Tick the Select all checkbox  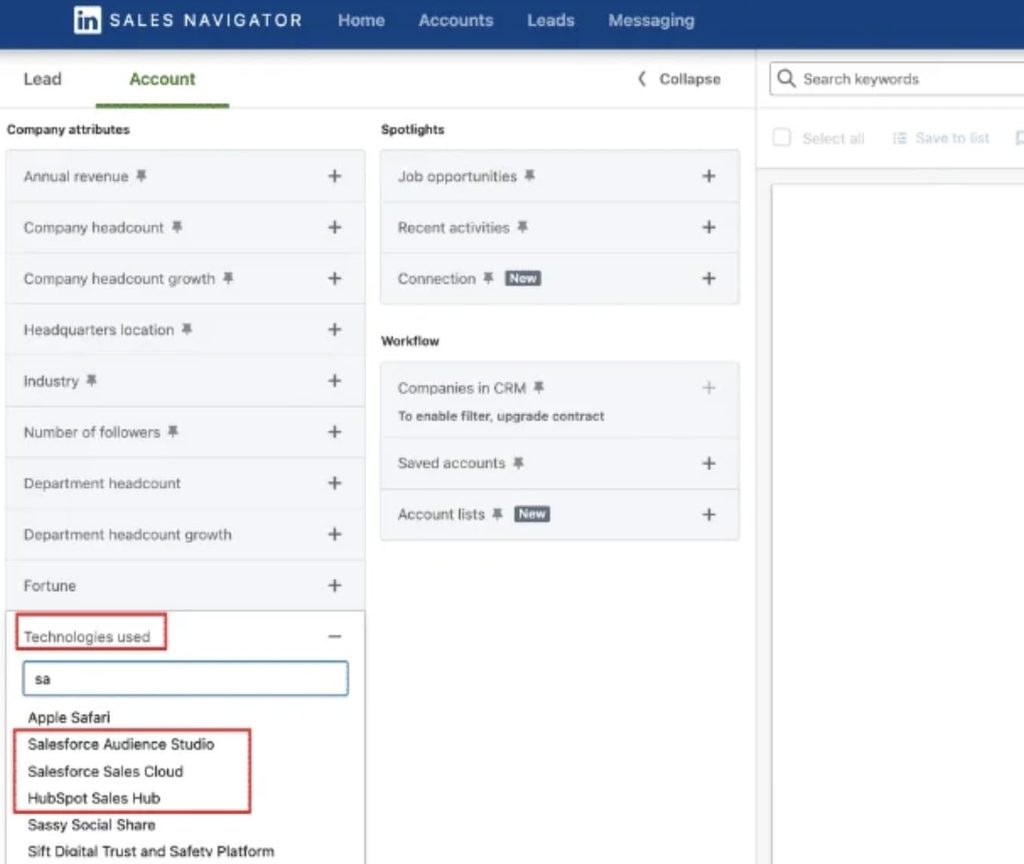click(x=782, y=137)
